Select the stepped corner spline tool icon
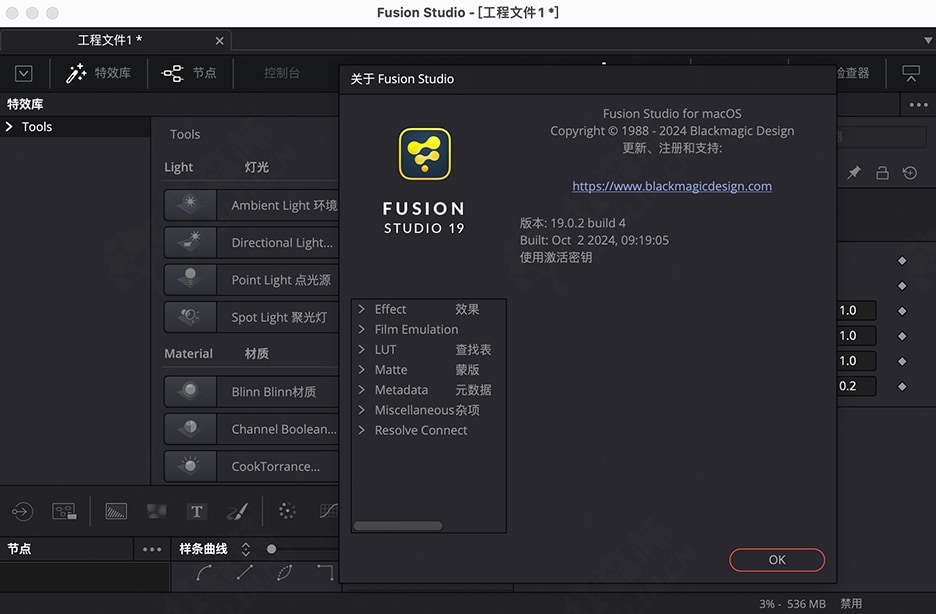The image size is (936, 614). 325,573
